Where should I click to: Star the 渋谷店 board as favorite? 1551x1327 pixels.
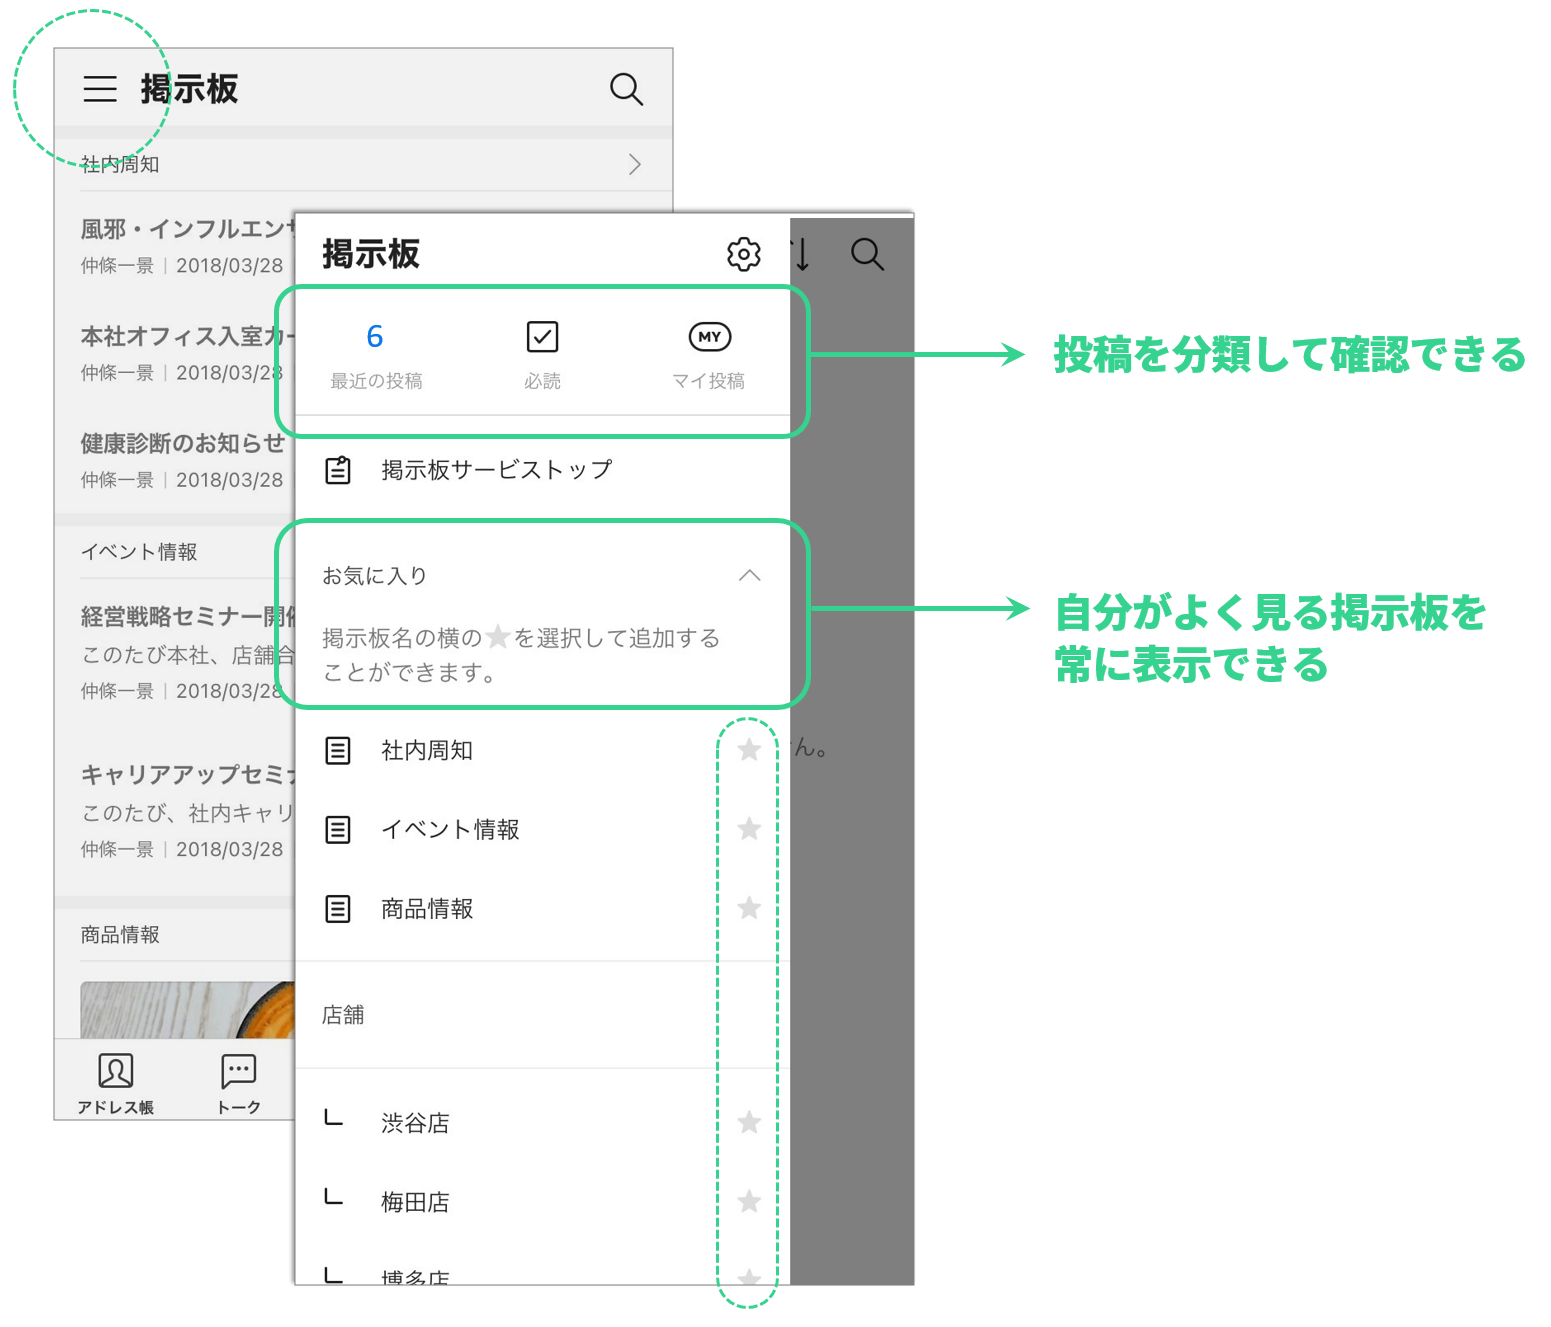pyautogui.click(x=749, y=1123)
